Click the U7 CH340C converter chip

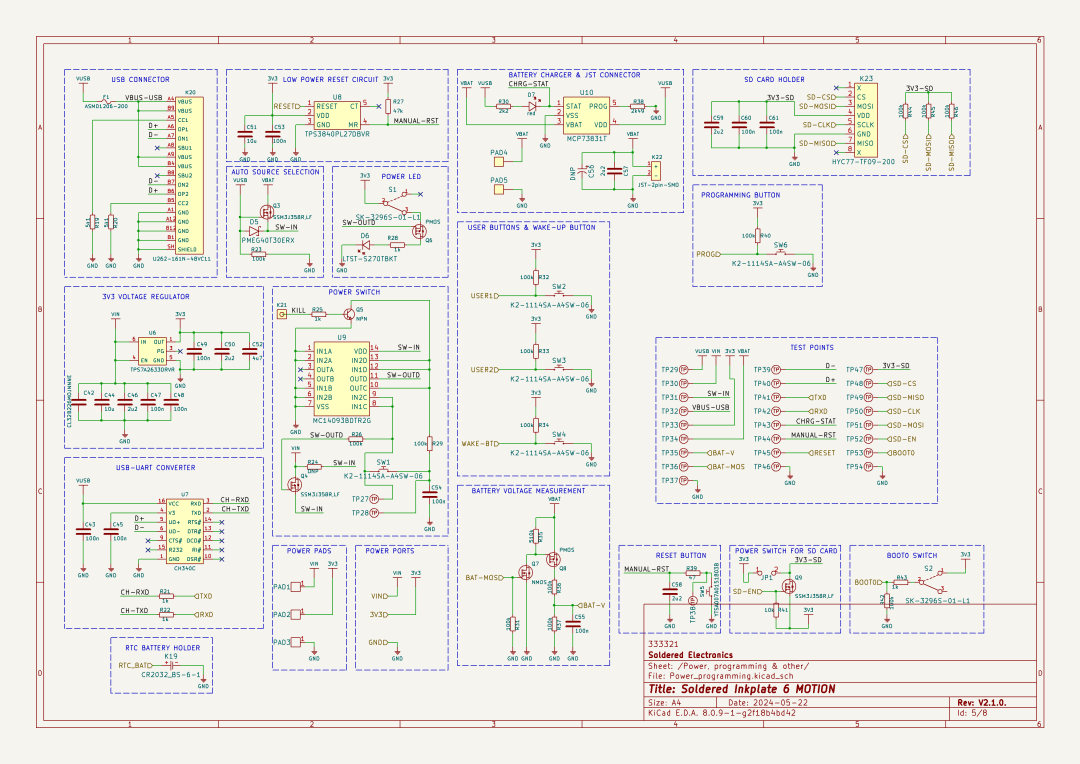coord(185,531)
